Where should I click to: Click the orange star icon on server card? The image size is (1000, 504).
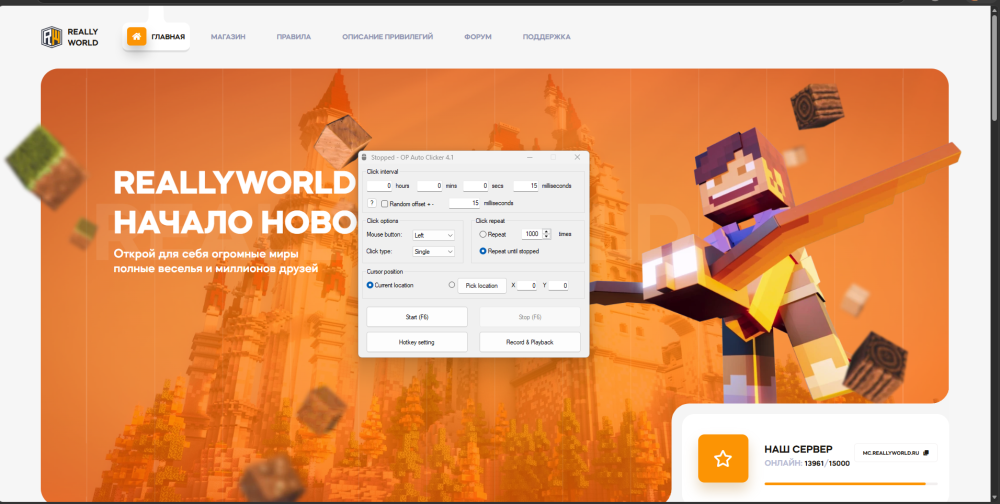723,458
